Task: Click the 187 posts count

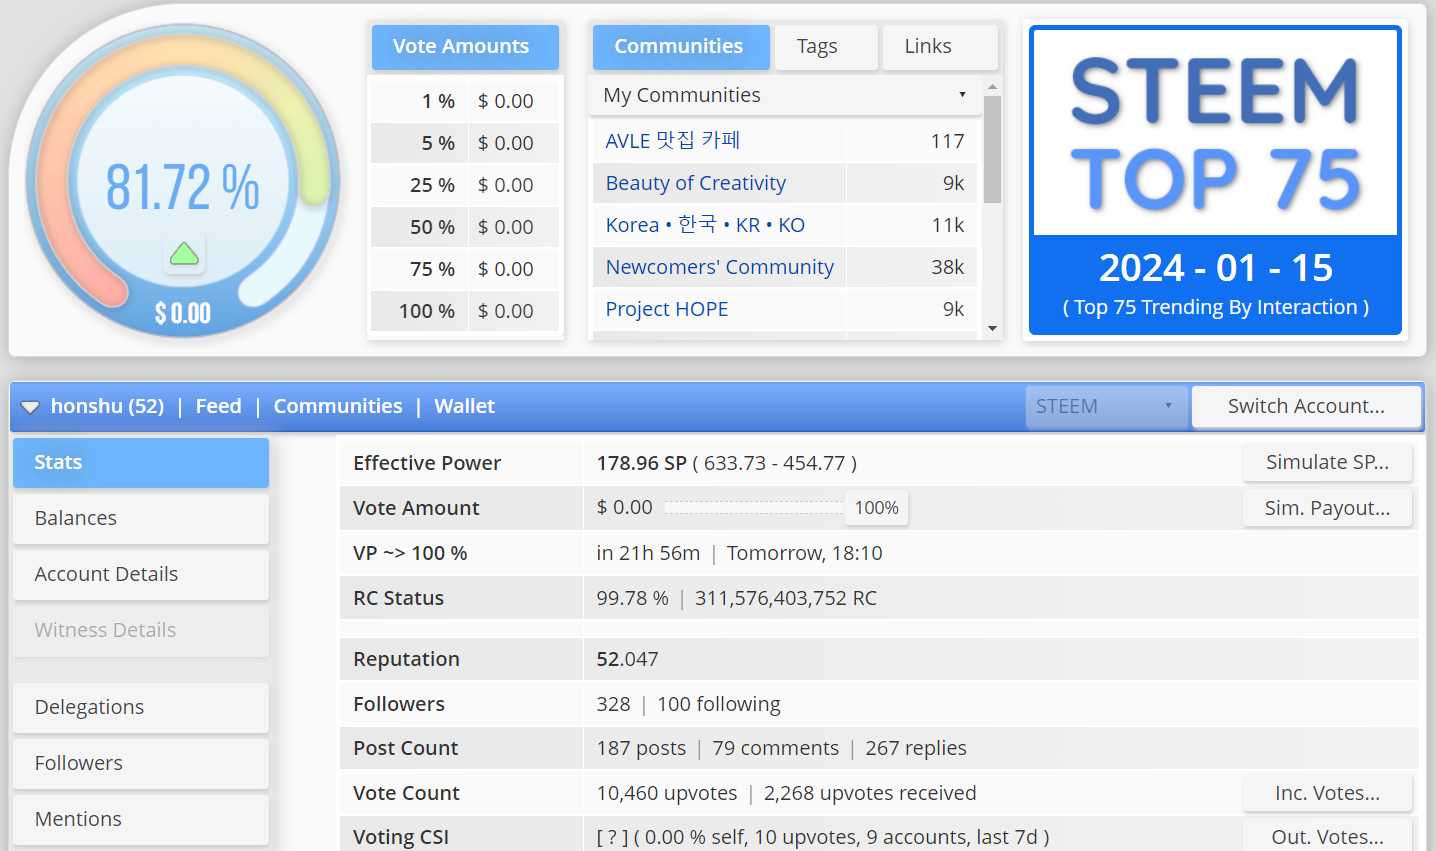Action: click(x=641, y=748)
